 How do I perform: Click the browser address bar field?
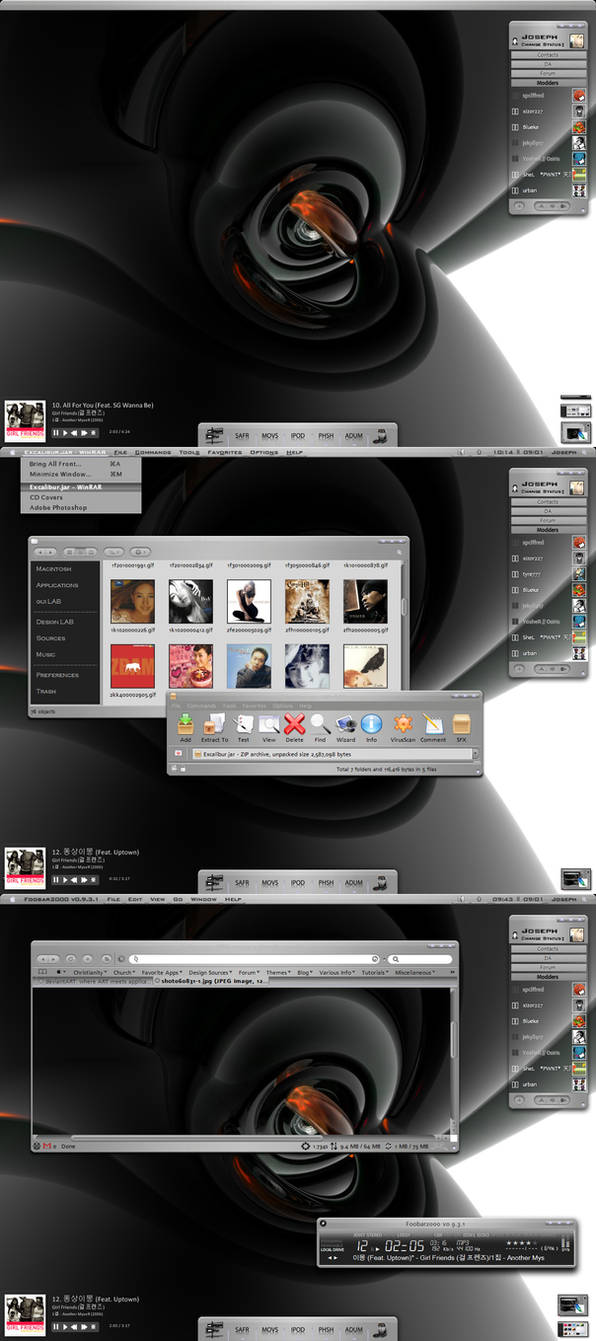[256, 959]
